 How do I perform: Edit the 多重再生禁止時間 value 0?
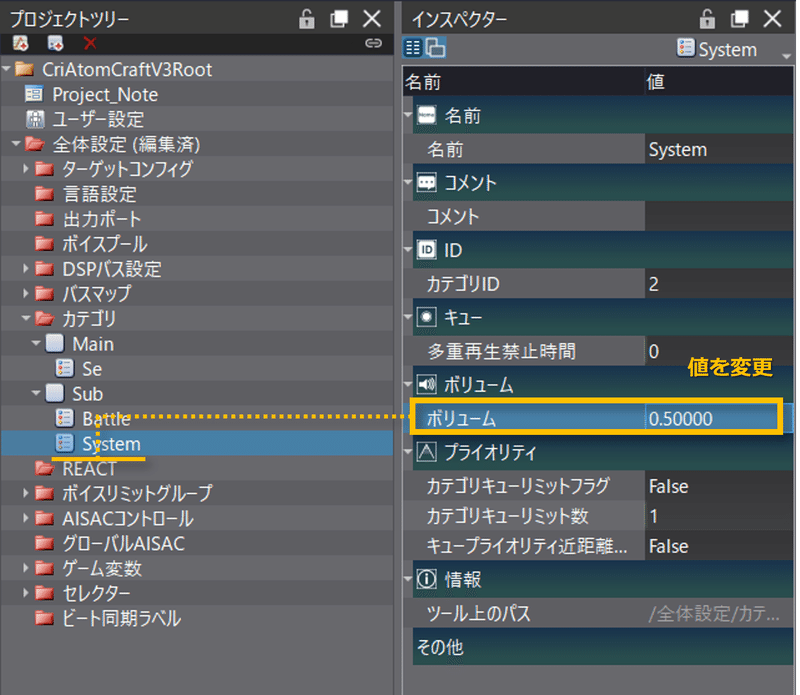718,351
